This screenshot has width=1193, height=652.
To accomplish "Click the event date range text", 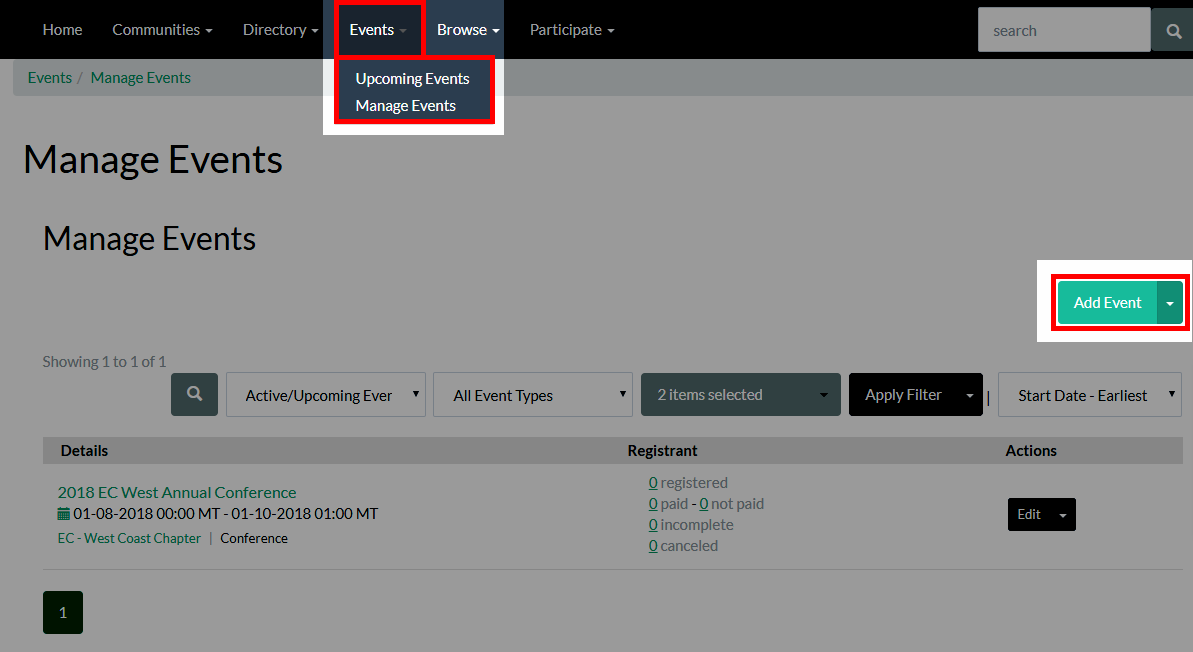I will 226,514.
